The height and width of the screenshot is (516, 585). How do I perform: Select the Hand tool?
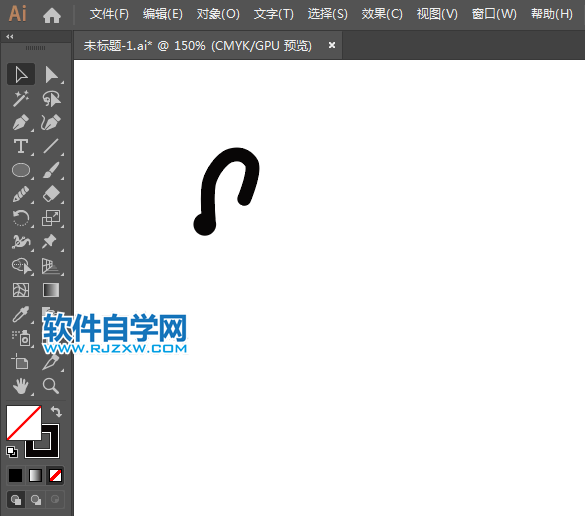[21, 386]
